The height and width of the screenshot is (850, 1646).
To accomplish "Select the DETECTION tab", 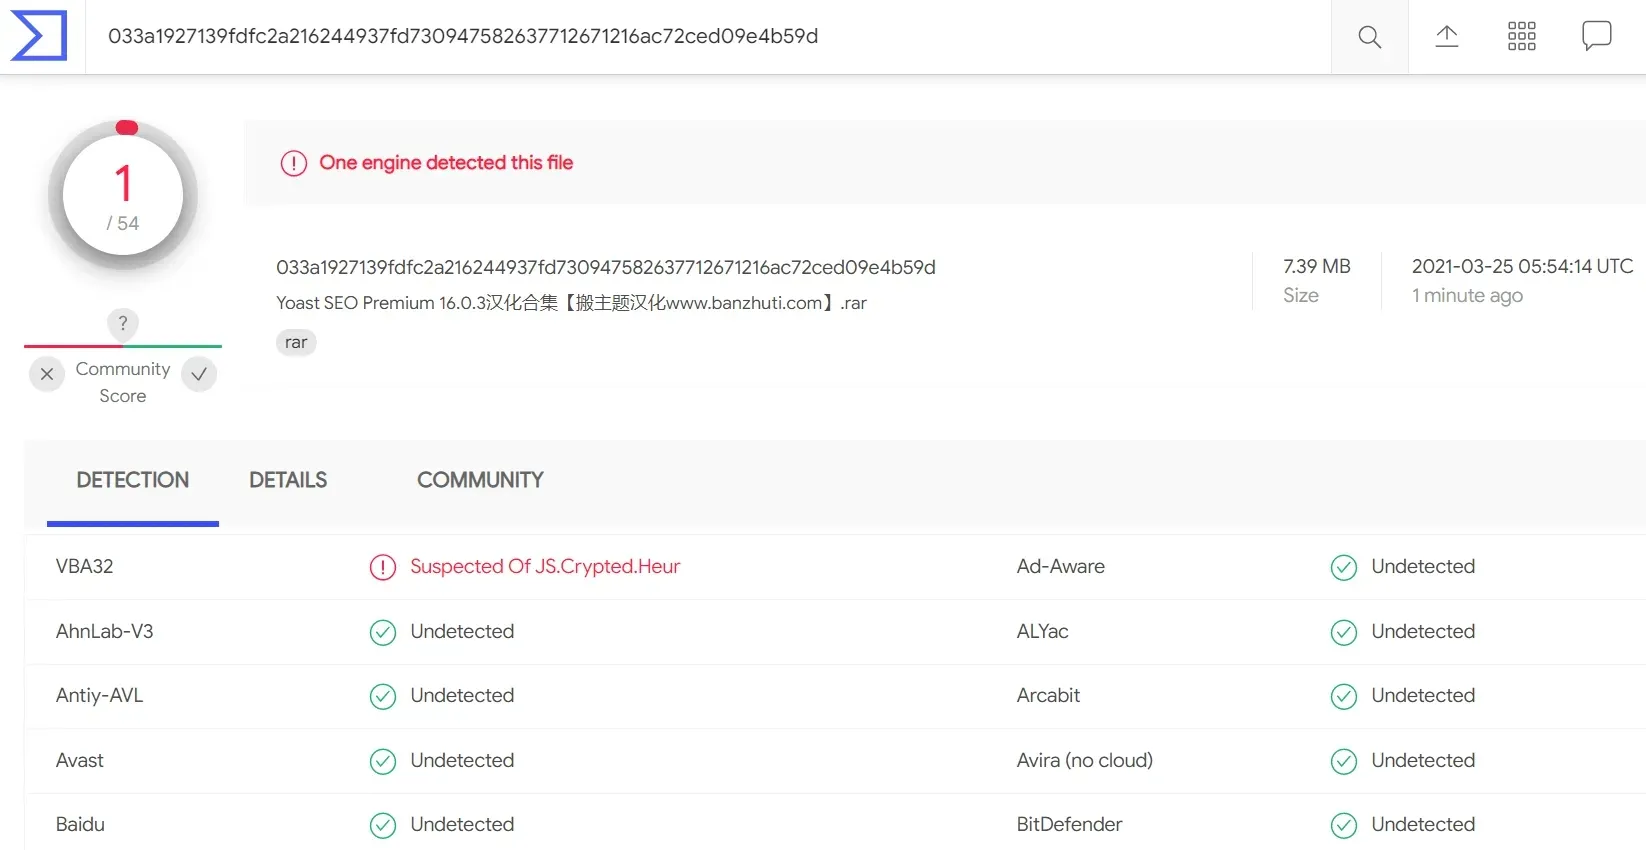I will point(133,480).
